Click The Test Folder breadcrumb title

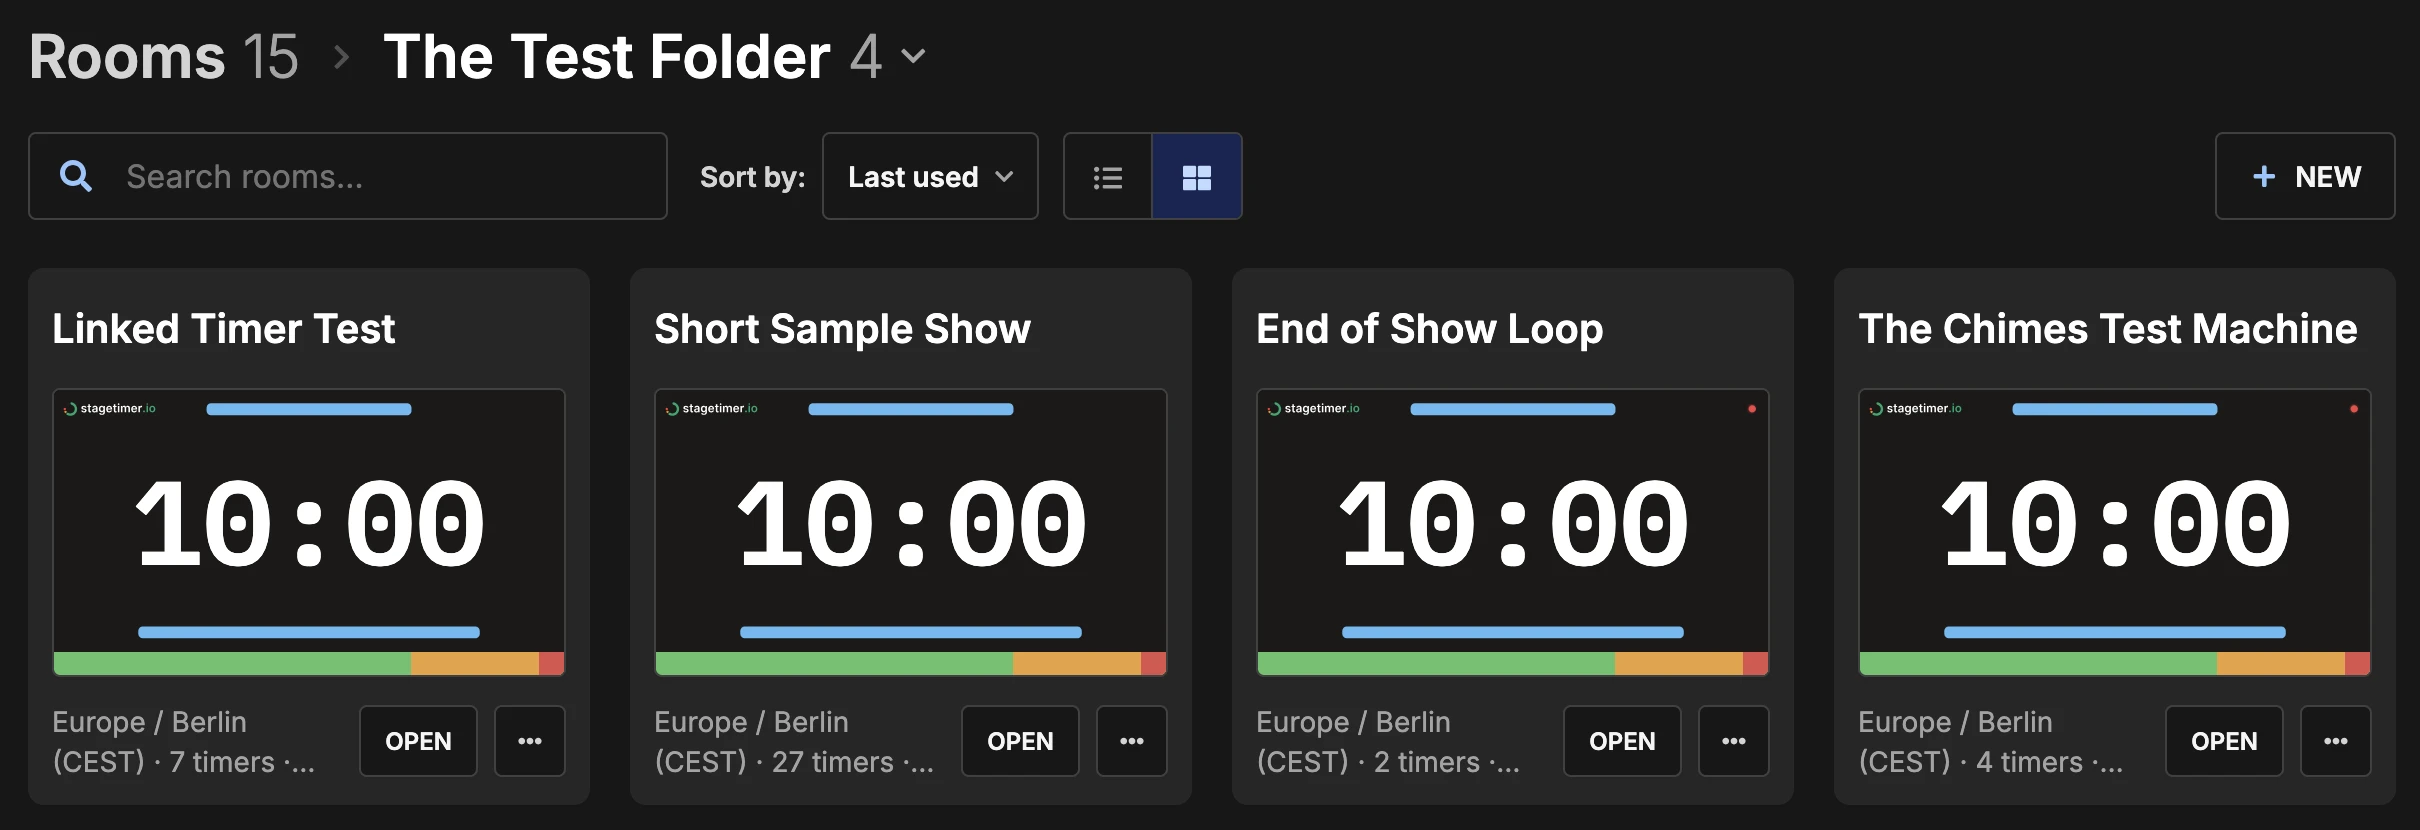(607, 56)
